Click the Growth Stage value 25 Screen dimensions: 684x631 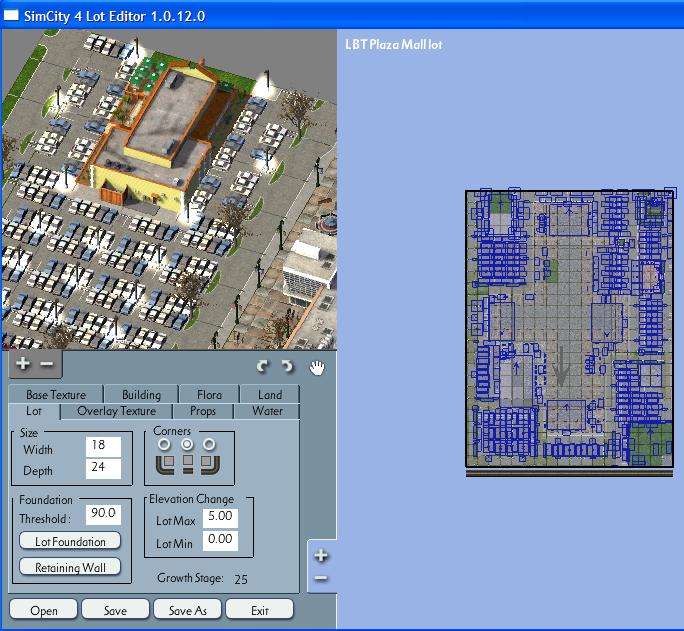241,579
